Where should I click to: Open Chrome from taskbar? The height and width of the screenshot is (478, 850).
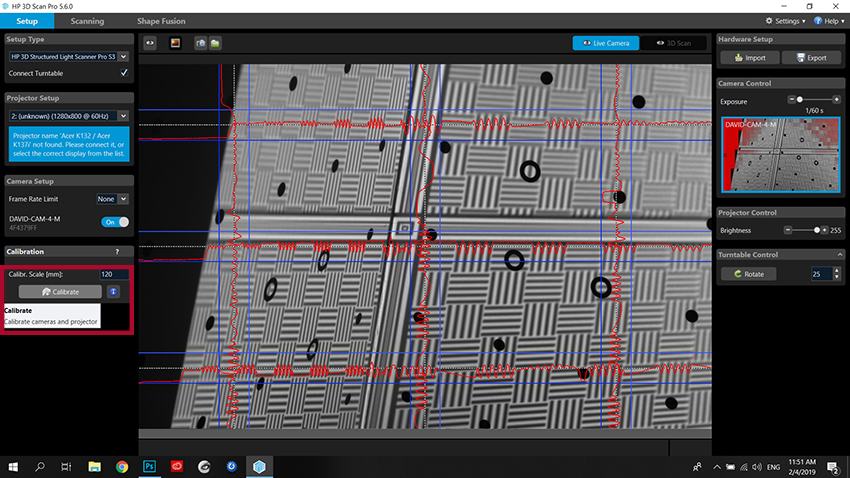(x=122, y=467)
